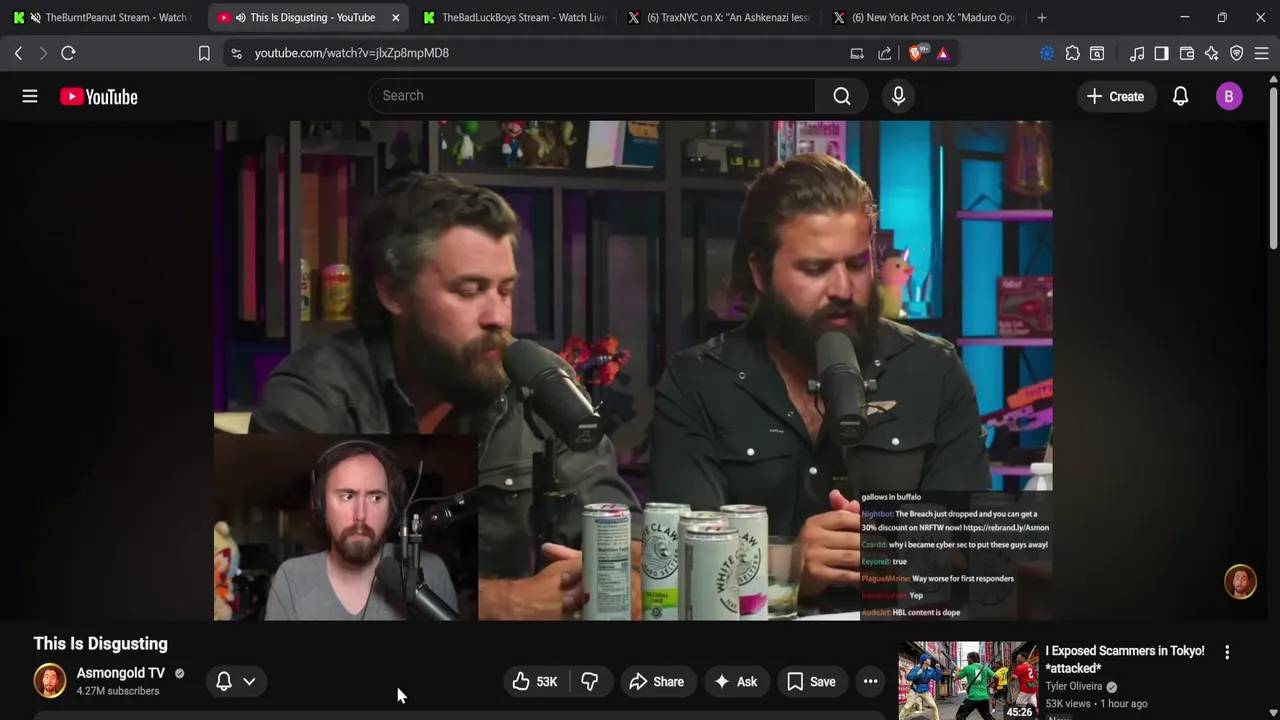Open the blue circular extension icon
Screen dimensions: 1280x720
click(x=1047, y=53)
